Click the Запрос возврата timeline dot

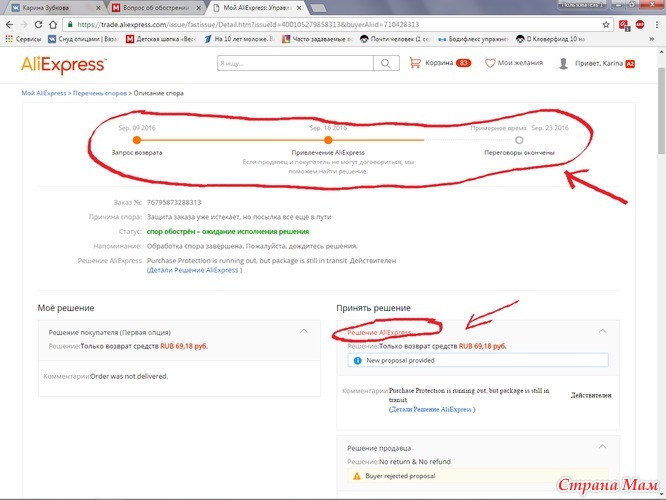137,140
